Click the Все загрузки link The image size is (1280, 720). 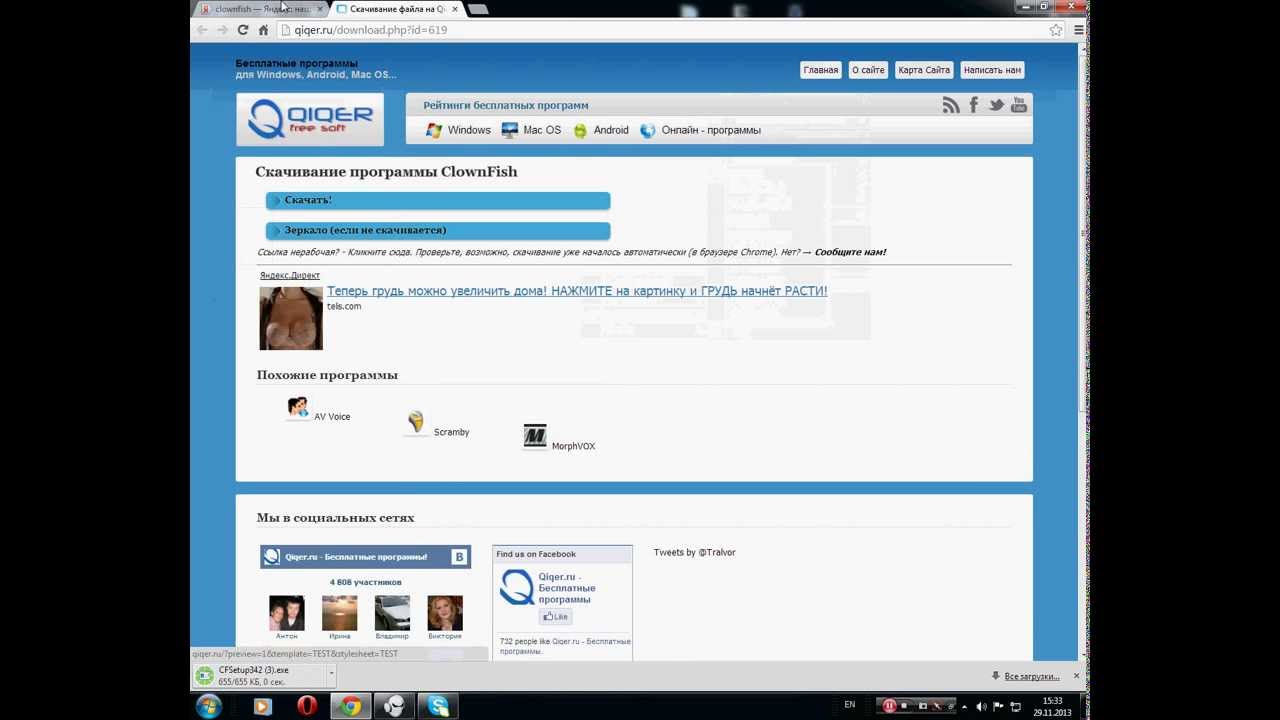(x=1031, y=677)
